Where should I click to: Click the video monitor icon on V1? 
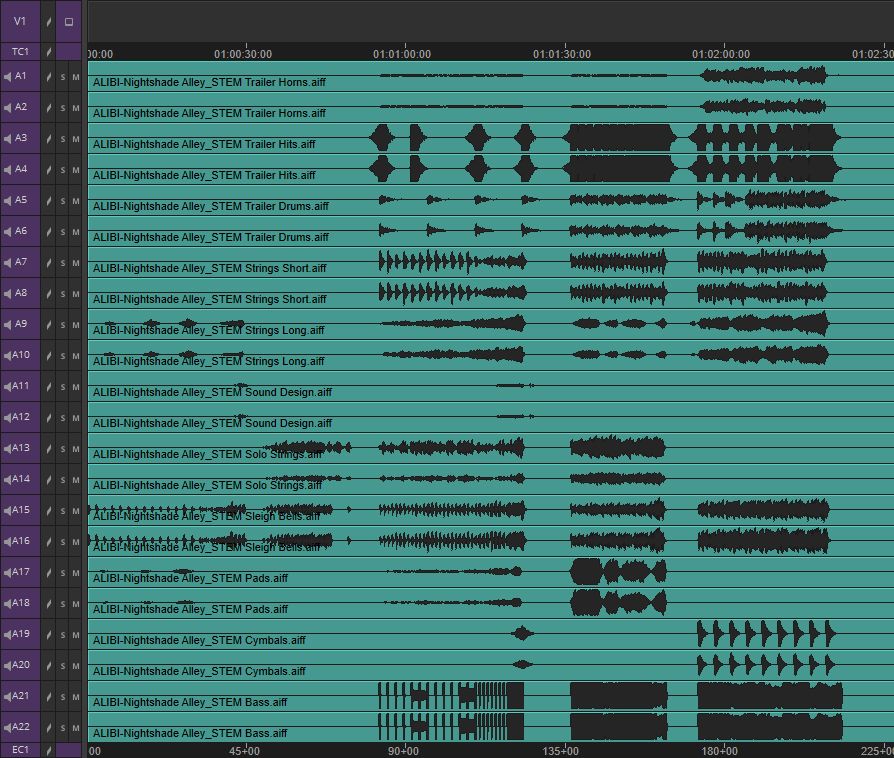(x=68, y=21)
